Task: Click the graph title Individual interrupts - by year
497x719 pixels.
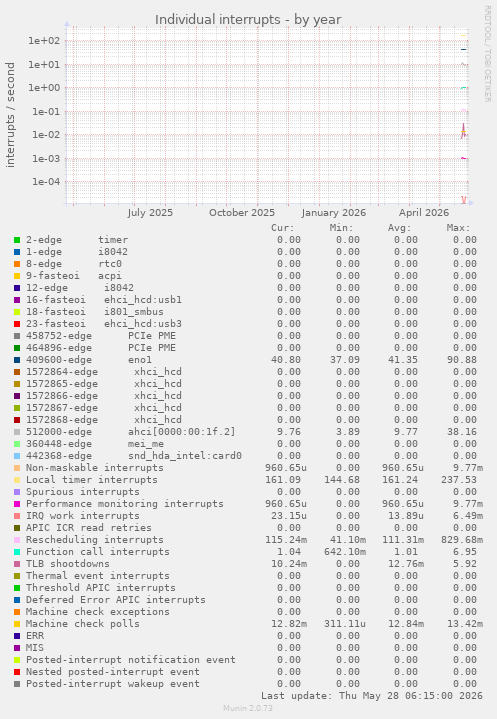Action: (248, 20)
